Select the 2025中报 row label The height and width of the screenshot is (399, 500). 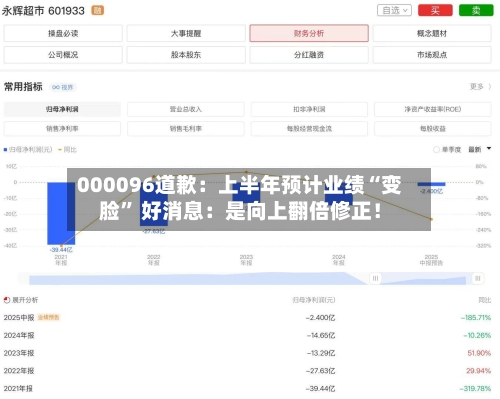19,318
